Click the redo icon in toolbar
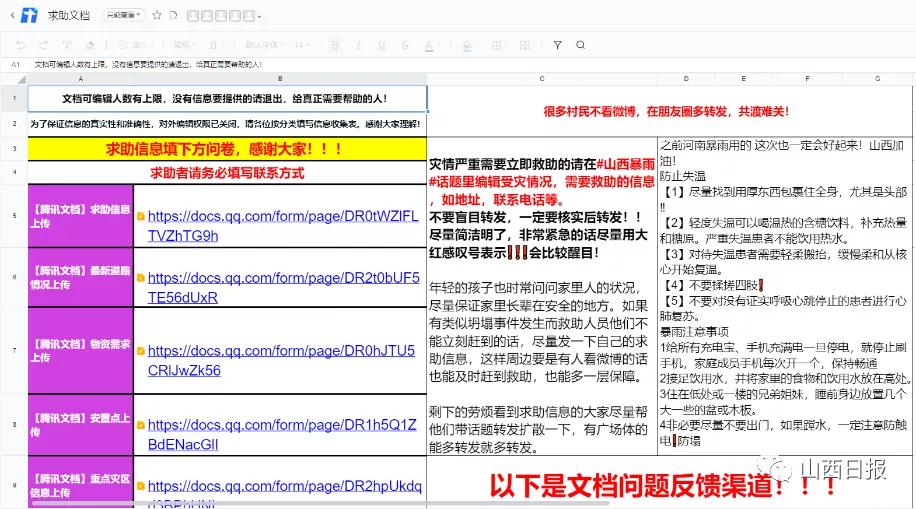The height and width of the screenshot is (509, 916). (x=43, y=45)
